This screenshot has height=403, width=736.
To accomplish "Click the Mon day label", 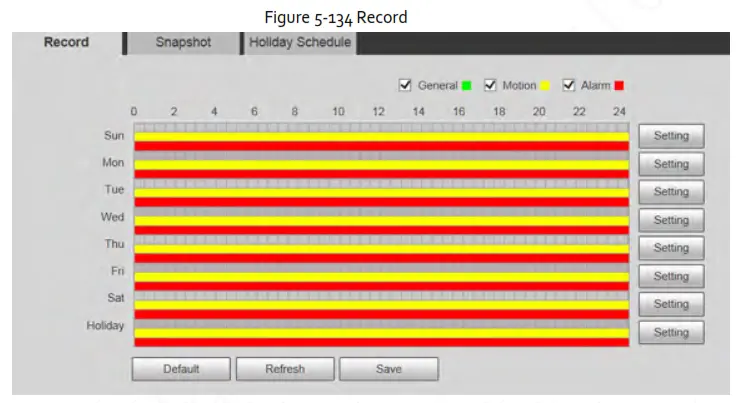I will click(x=113, y=162).
